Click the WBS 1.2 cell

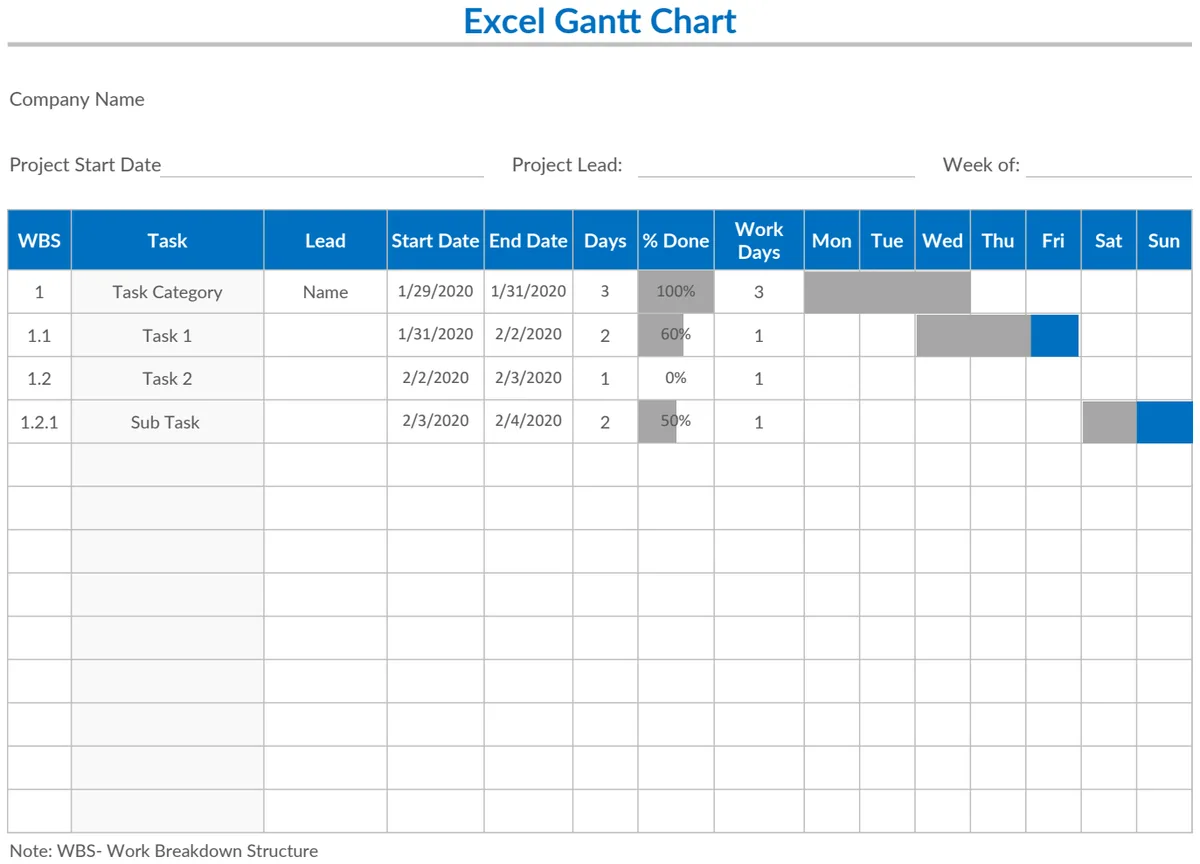coord(39,378)
